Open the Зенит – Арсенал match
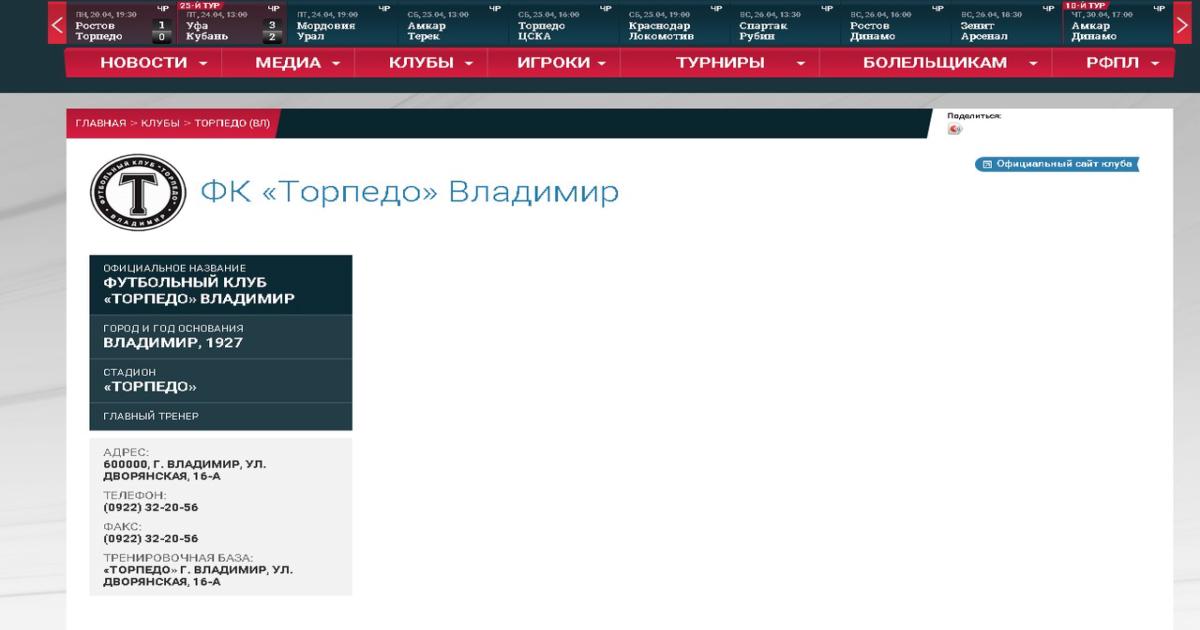Viewport: 1200px width, 630px height. pos(1006,25)
